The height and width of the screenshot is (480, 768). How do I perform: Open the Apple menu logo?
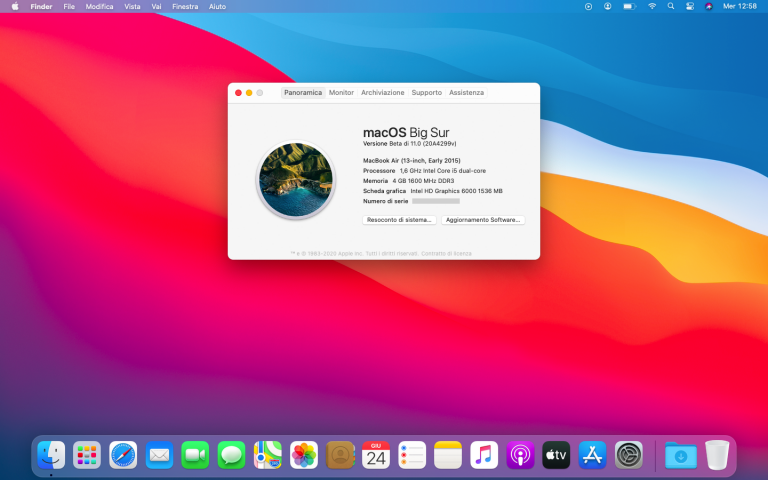pos(15,6)
